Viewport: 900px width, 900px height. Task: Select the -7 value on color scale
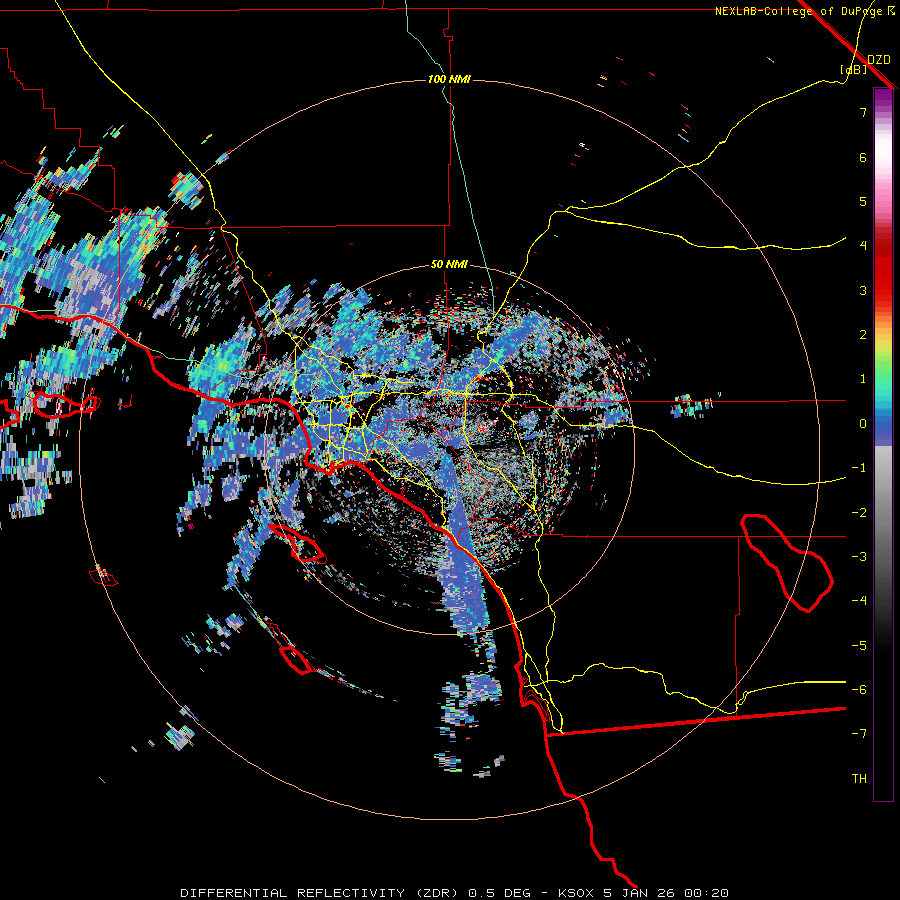[x=859, y=734]
